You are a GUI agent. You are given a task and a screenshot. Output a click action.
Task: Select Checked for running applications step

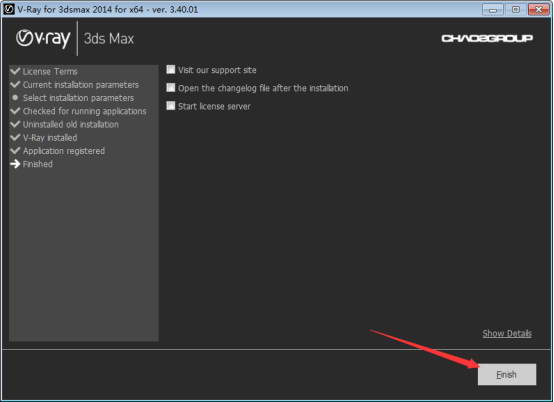coord(84,111)
